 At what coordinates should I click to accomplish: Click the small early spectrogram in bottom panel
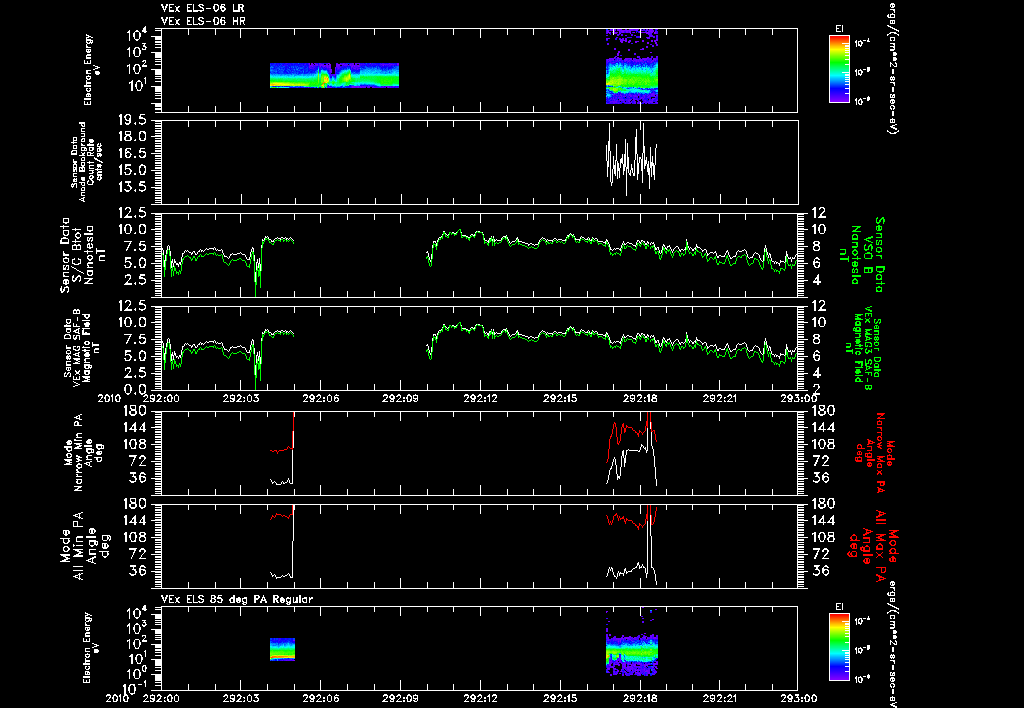pos(282,649)
